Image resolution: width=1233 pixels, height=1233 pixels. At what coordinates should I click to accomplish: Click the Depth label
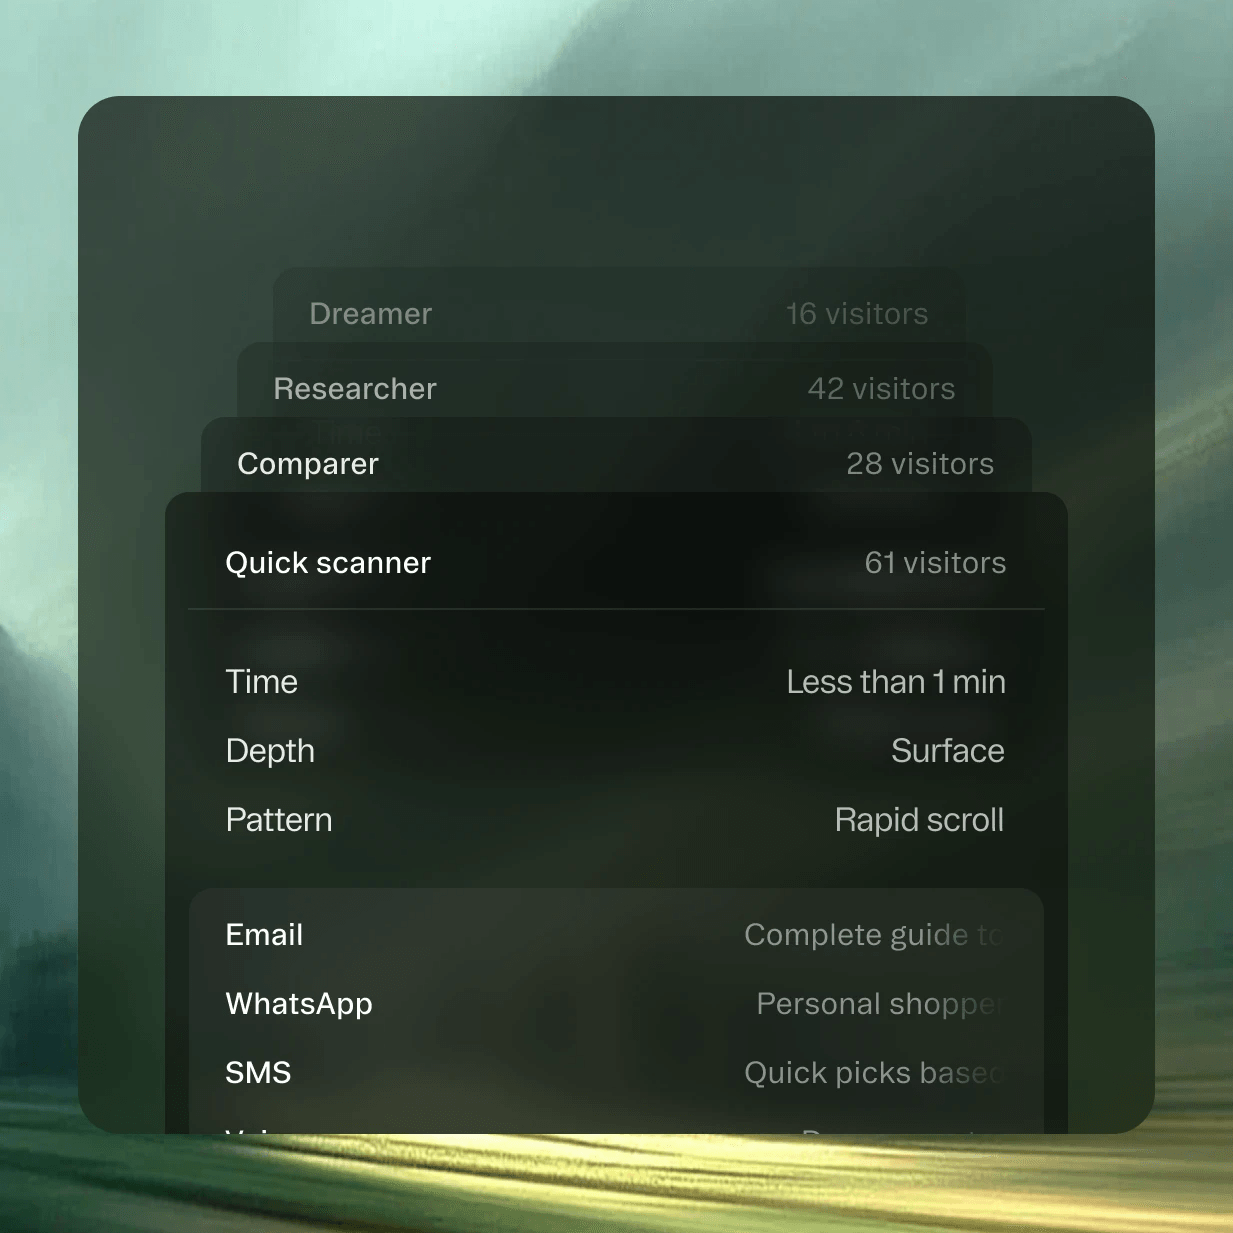270,751
